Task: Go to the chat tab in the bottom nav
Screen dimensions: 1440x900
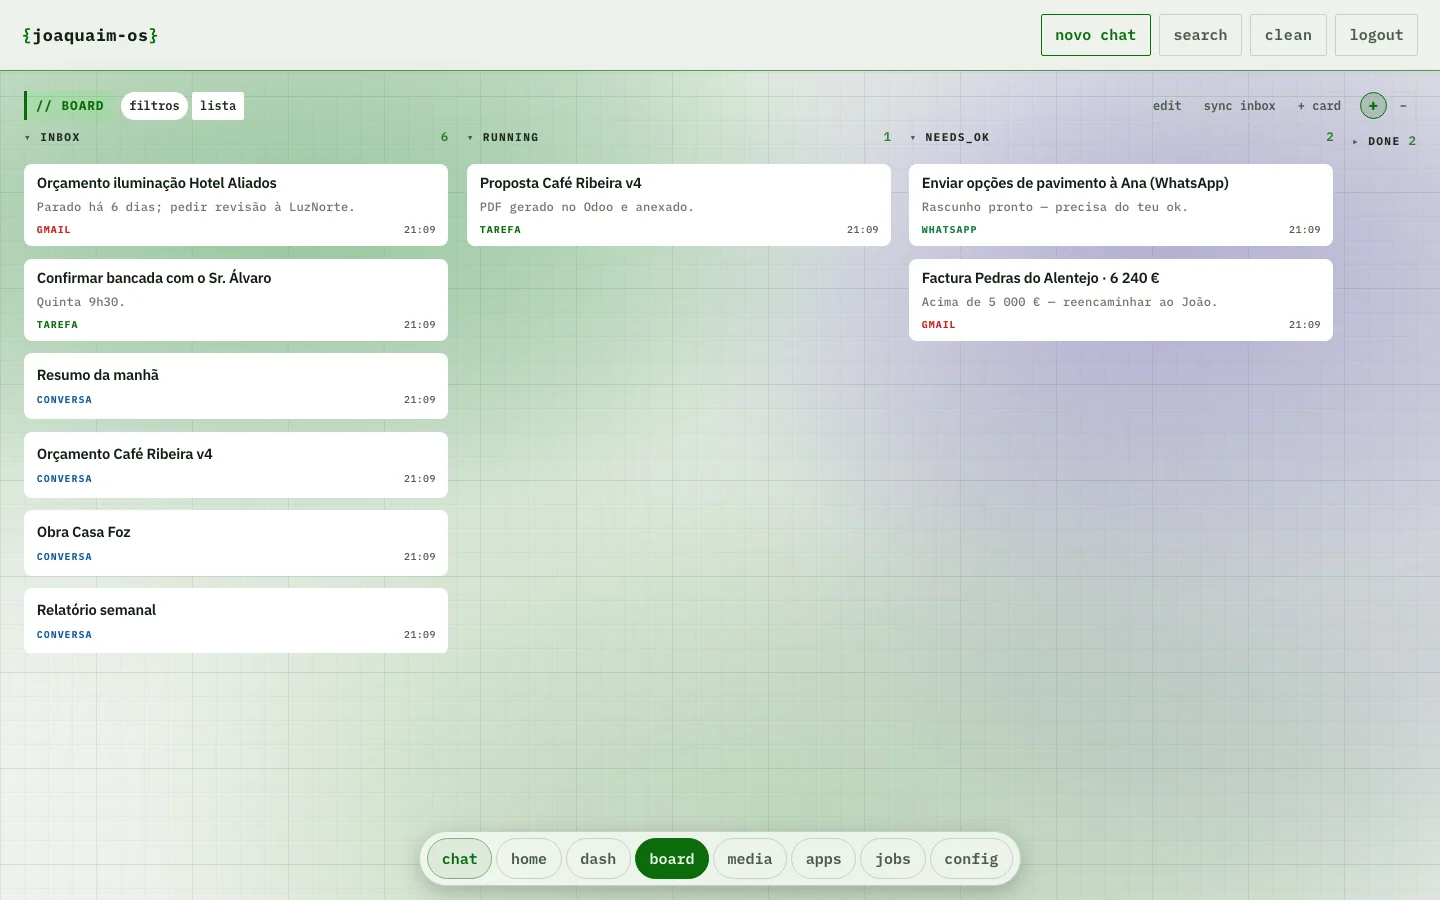Action: pyautogui.click(x=460, y=859)
